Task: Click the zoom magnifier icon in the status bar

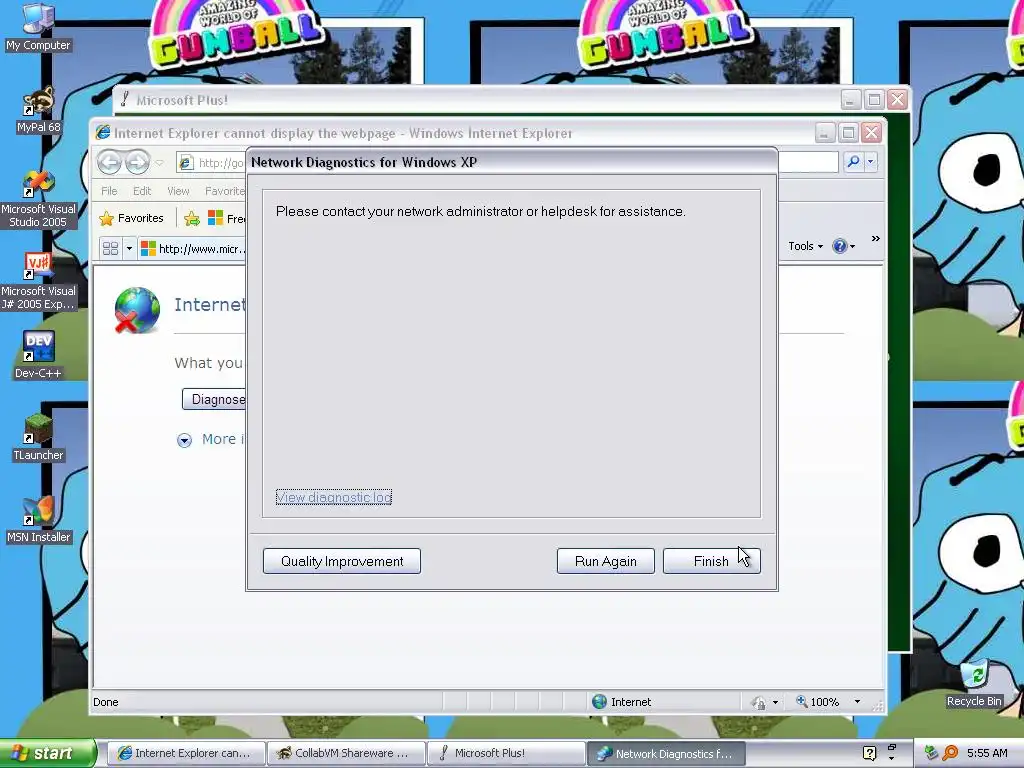Action: click(x=801, y=701)
